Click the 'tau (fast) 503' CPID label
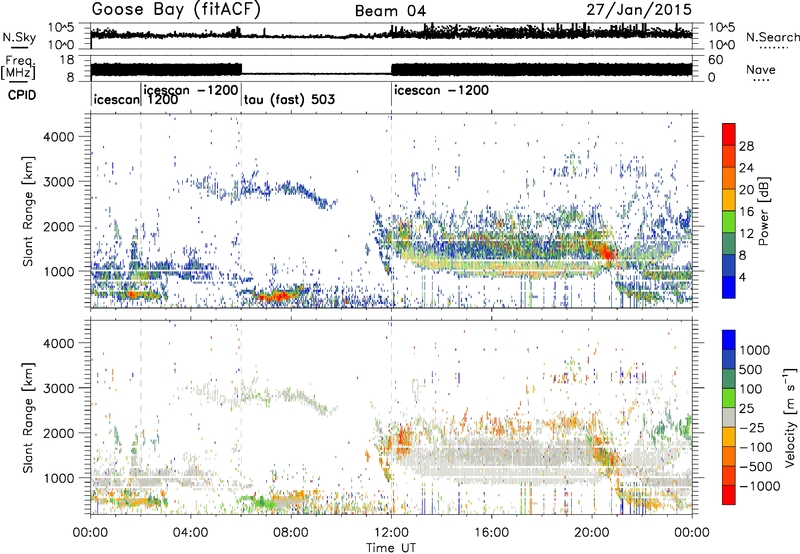 (289, 99)
